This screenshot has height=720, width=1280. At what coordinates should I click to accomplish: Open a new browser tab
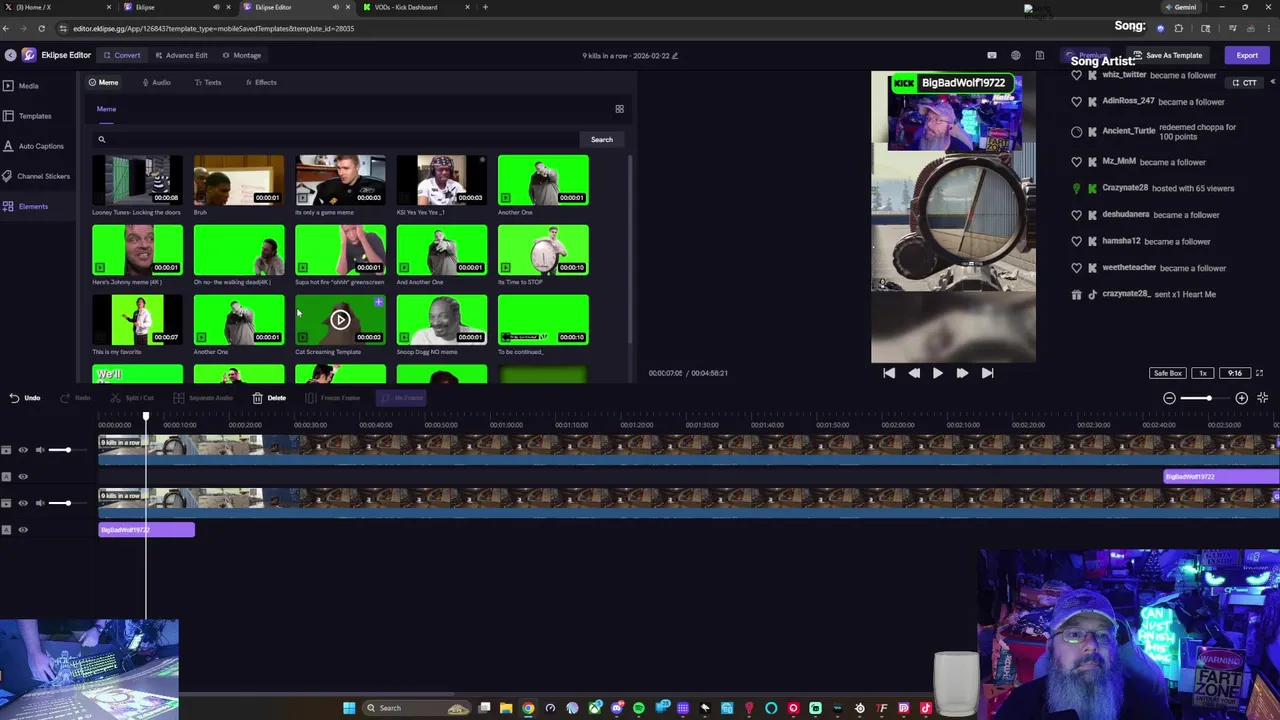point(486,7)
